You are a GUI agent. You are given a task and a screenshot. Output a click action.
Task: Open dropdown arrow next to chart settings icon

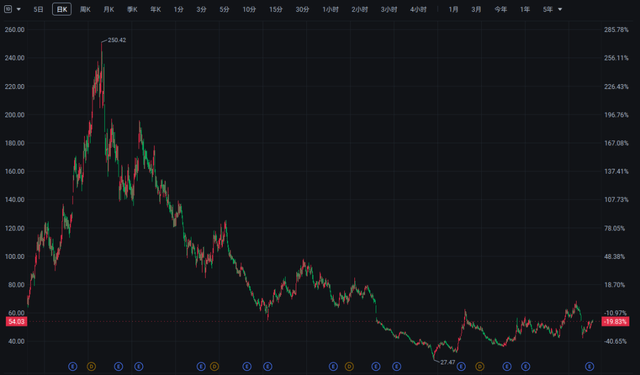[18, 9]
